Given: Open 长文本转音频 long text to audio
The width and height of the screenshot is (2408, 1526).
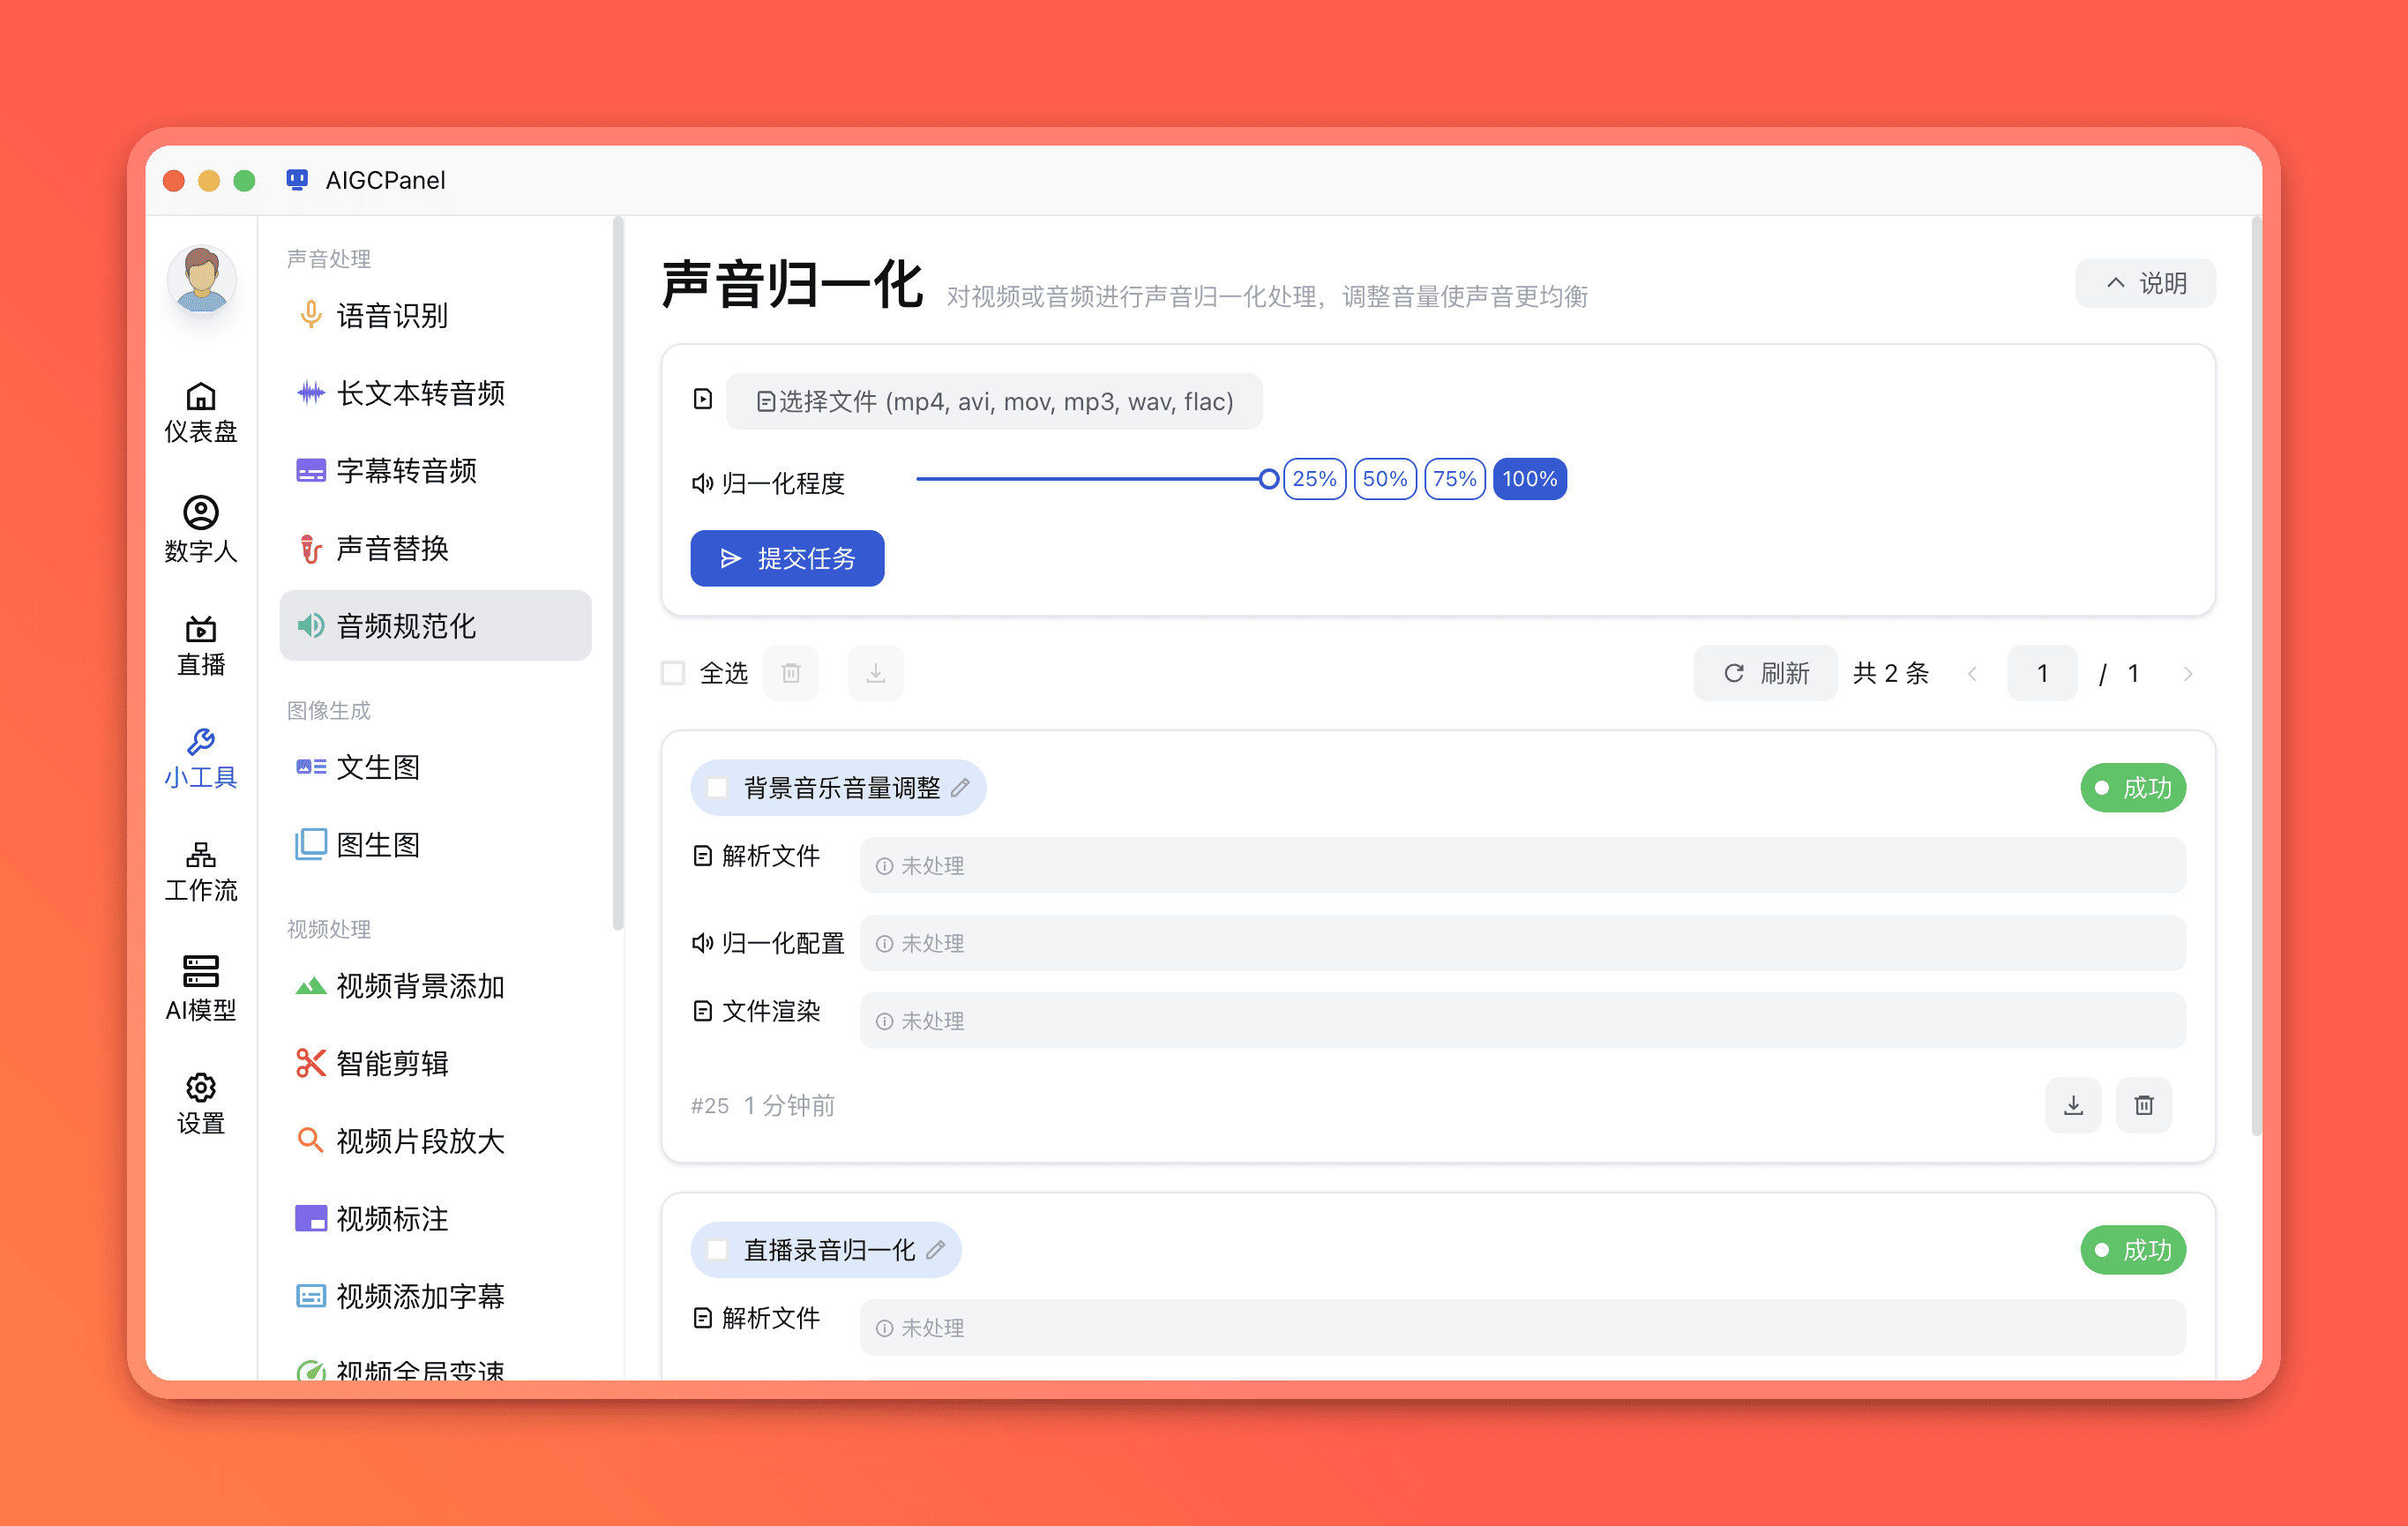Looking at the screenshot, I should (x=435, y=393).
